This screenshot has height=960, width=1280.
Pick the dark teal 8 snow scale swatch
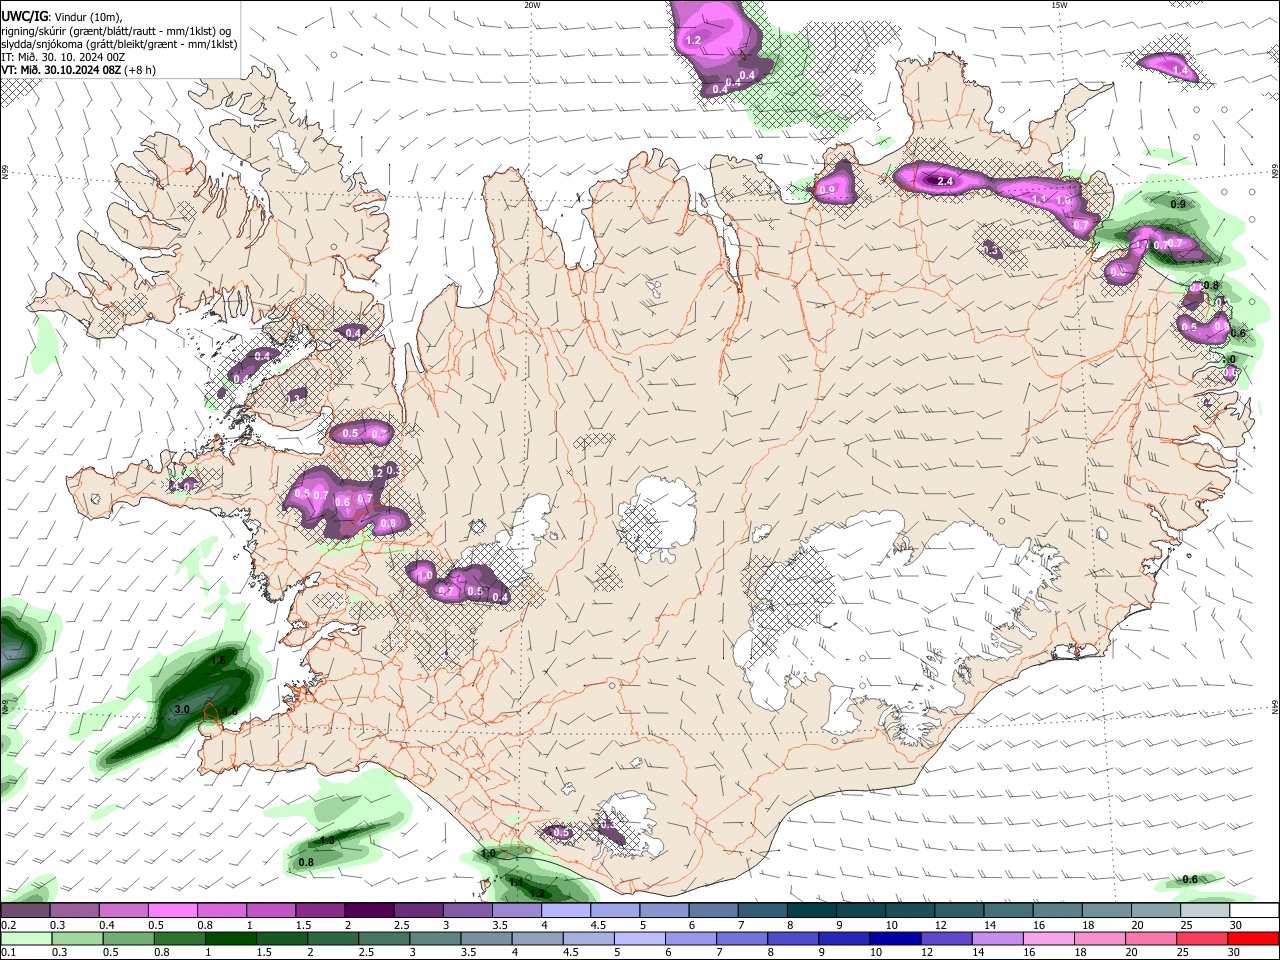tap(812, 911)
